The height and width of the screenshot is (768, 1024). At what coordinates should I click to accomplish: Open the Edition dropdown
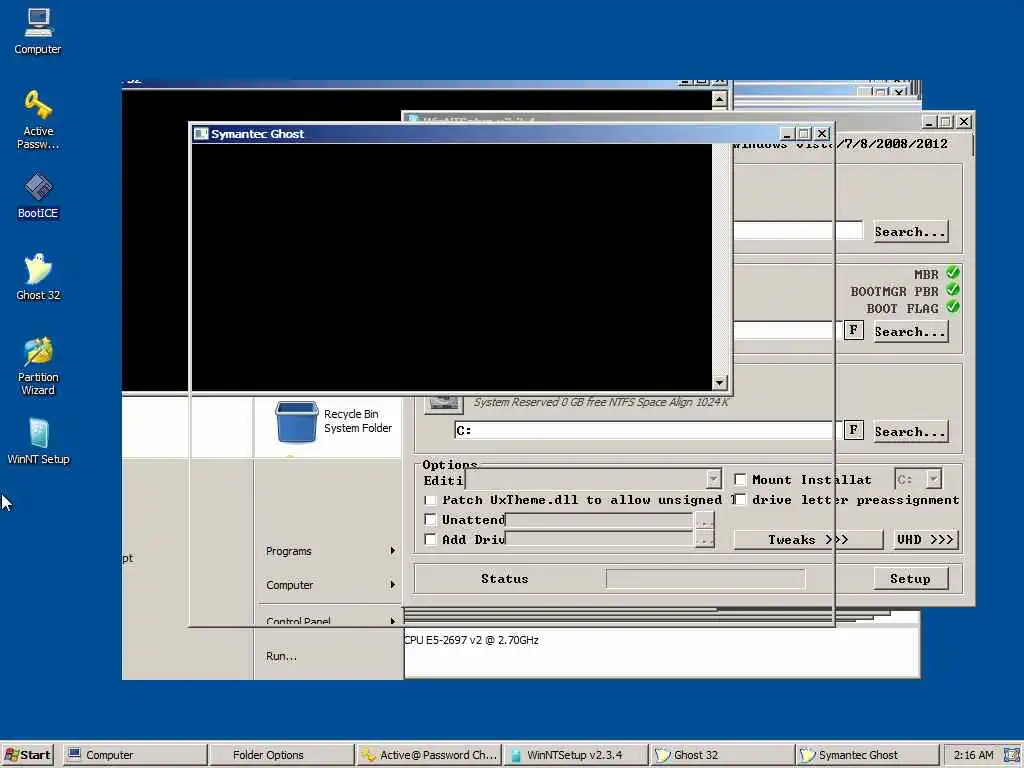[713, 479]
